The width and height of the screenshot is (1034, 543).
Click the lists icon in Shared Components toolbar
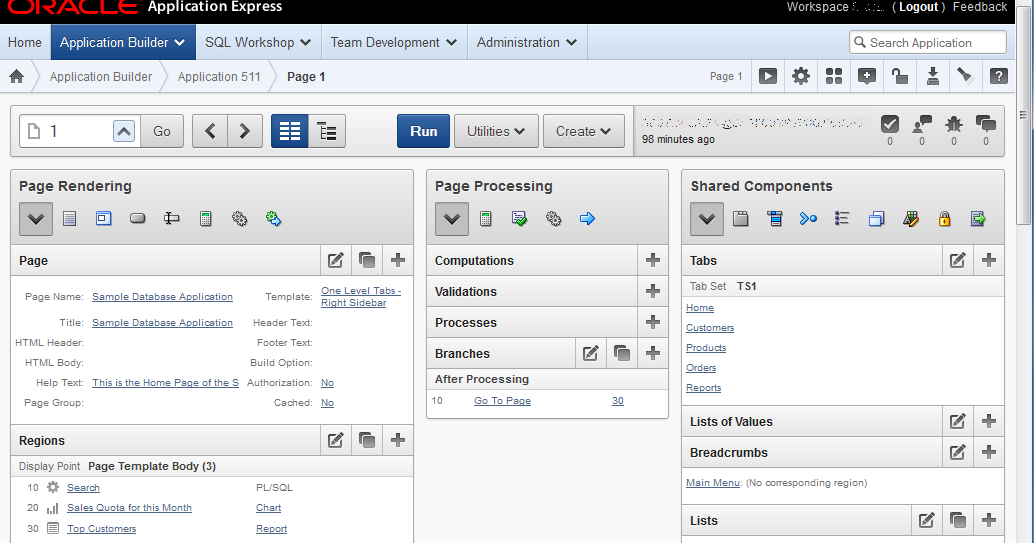(842, 218)
